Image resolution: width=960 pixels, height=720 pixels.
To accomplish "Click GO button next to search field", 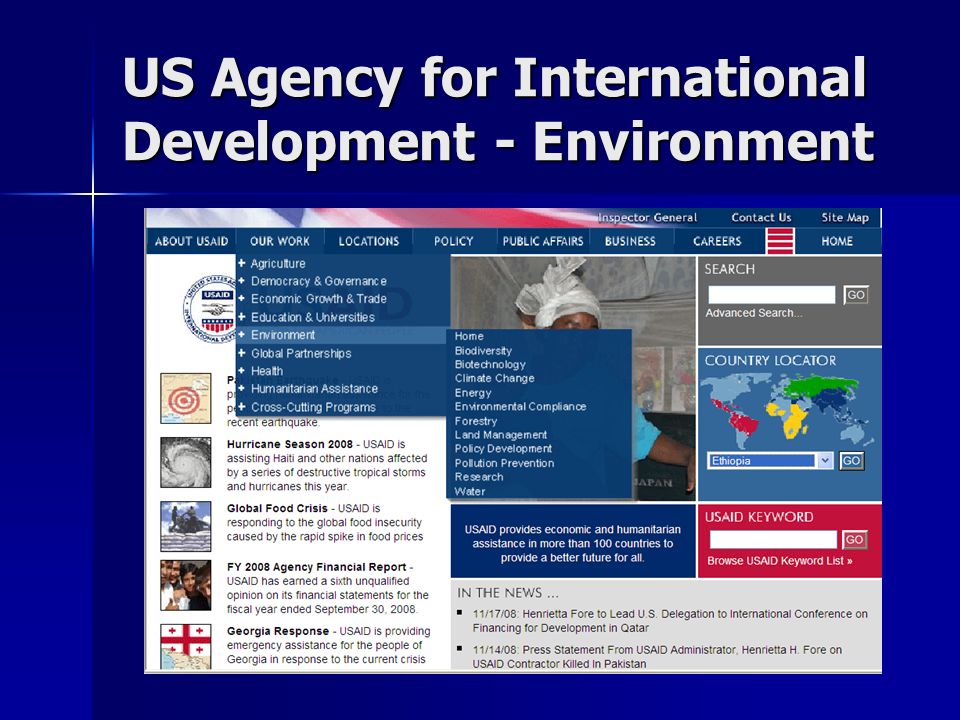I will click(855, 295).
